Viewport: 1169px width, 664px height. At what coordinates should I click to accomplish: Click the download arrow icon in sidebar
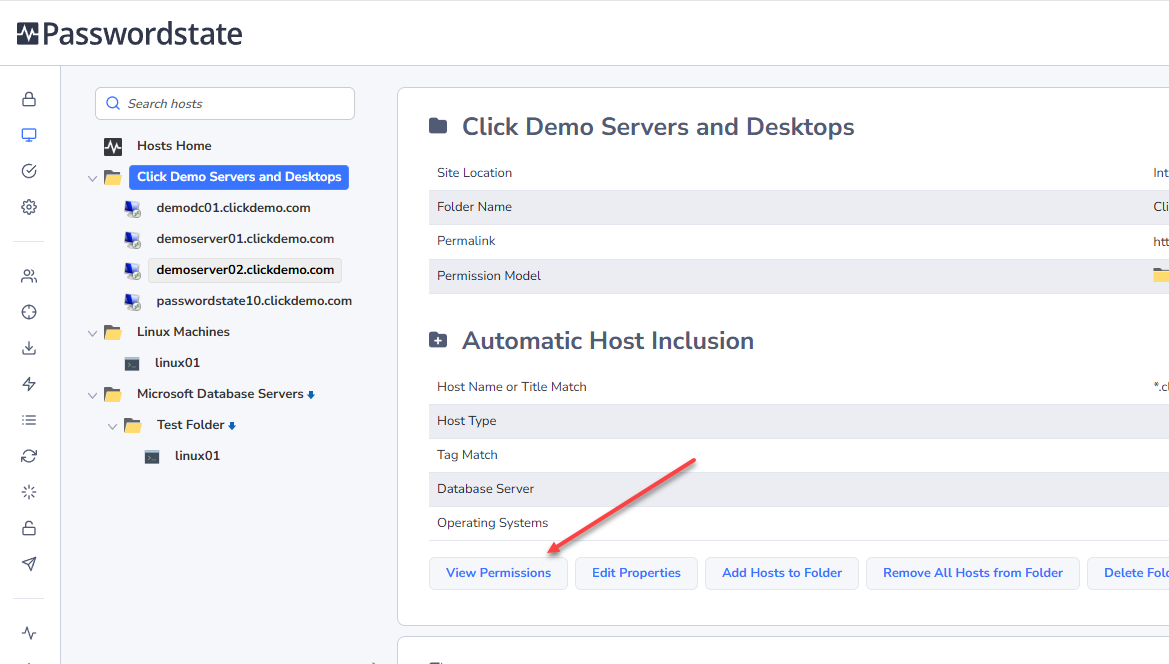[29, 348]
